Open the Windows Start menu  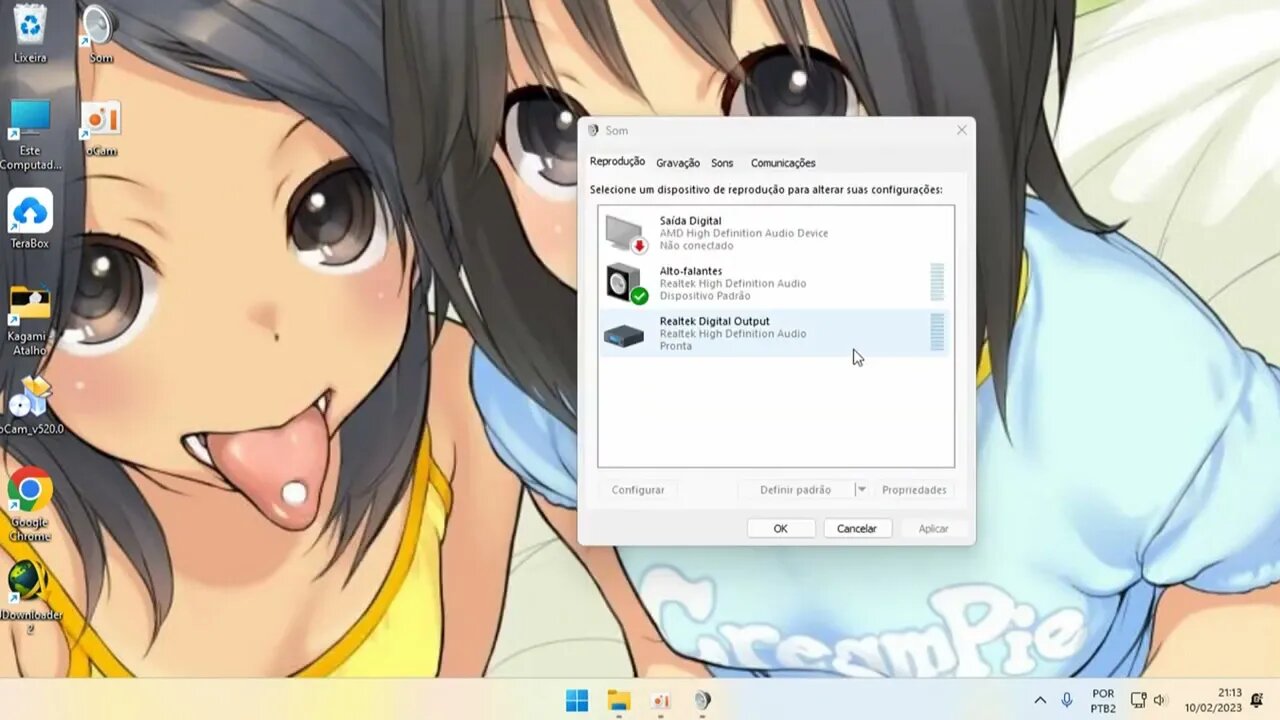click(577, 701)
